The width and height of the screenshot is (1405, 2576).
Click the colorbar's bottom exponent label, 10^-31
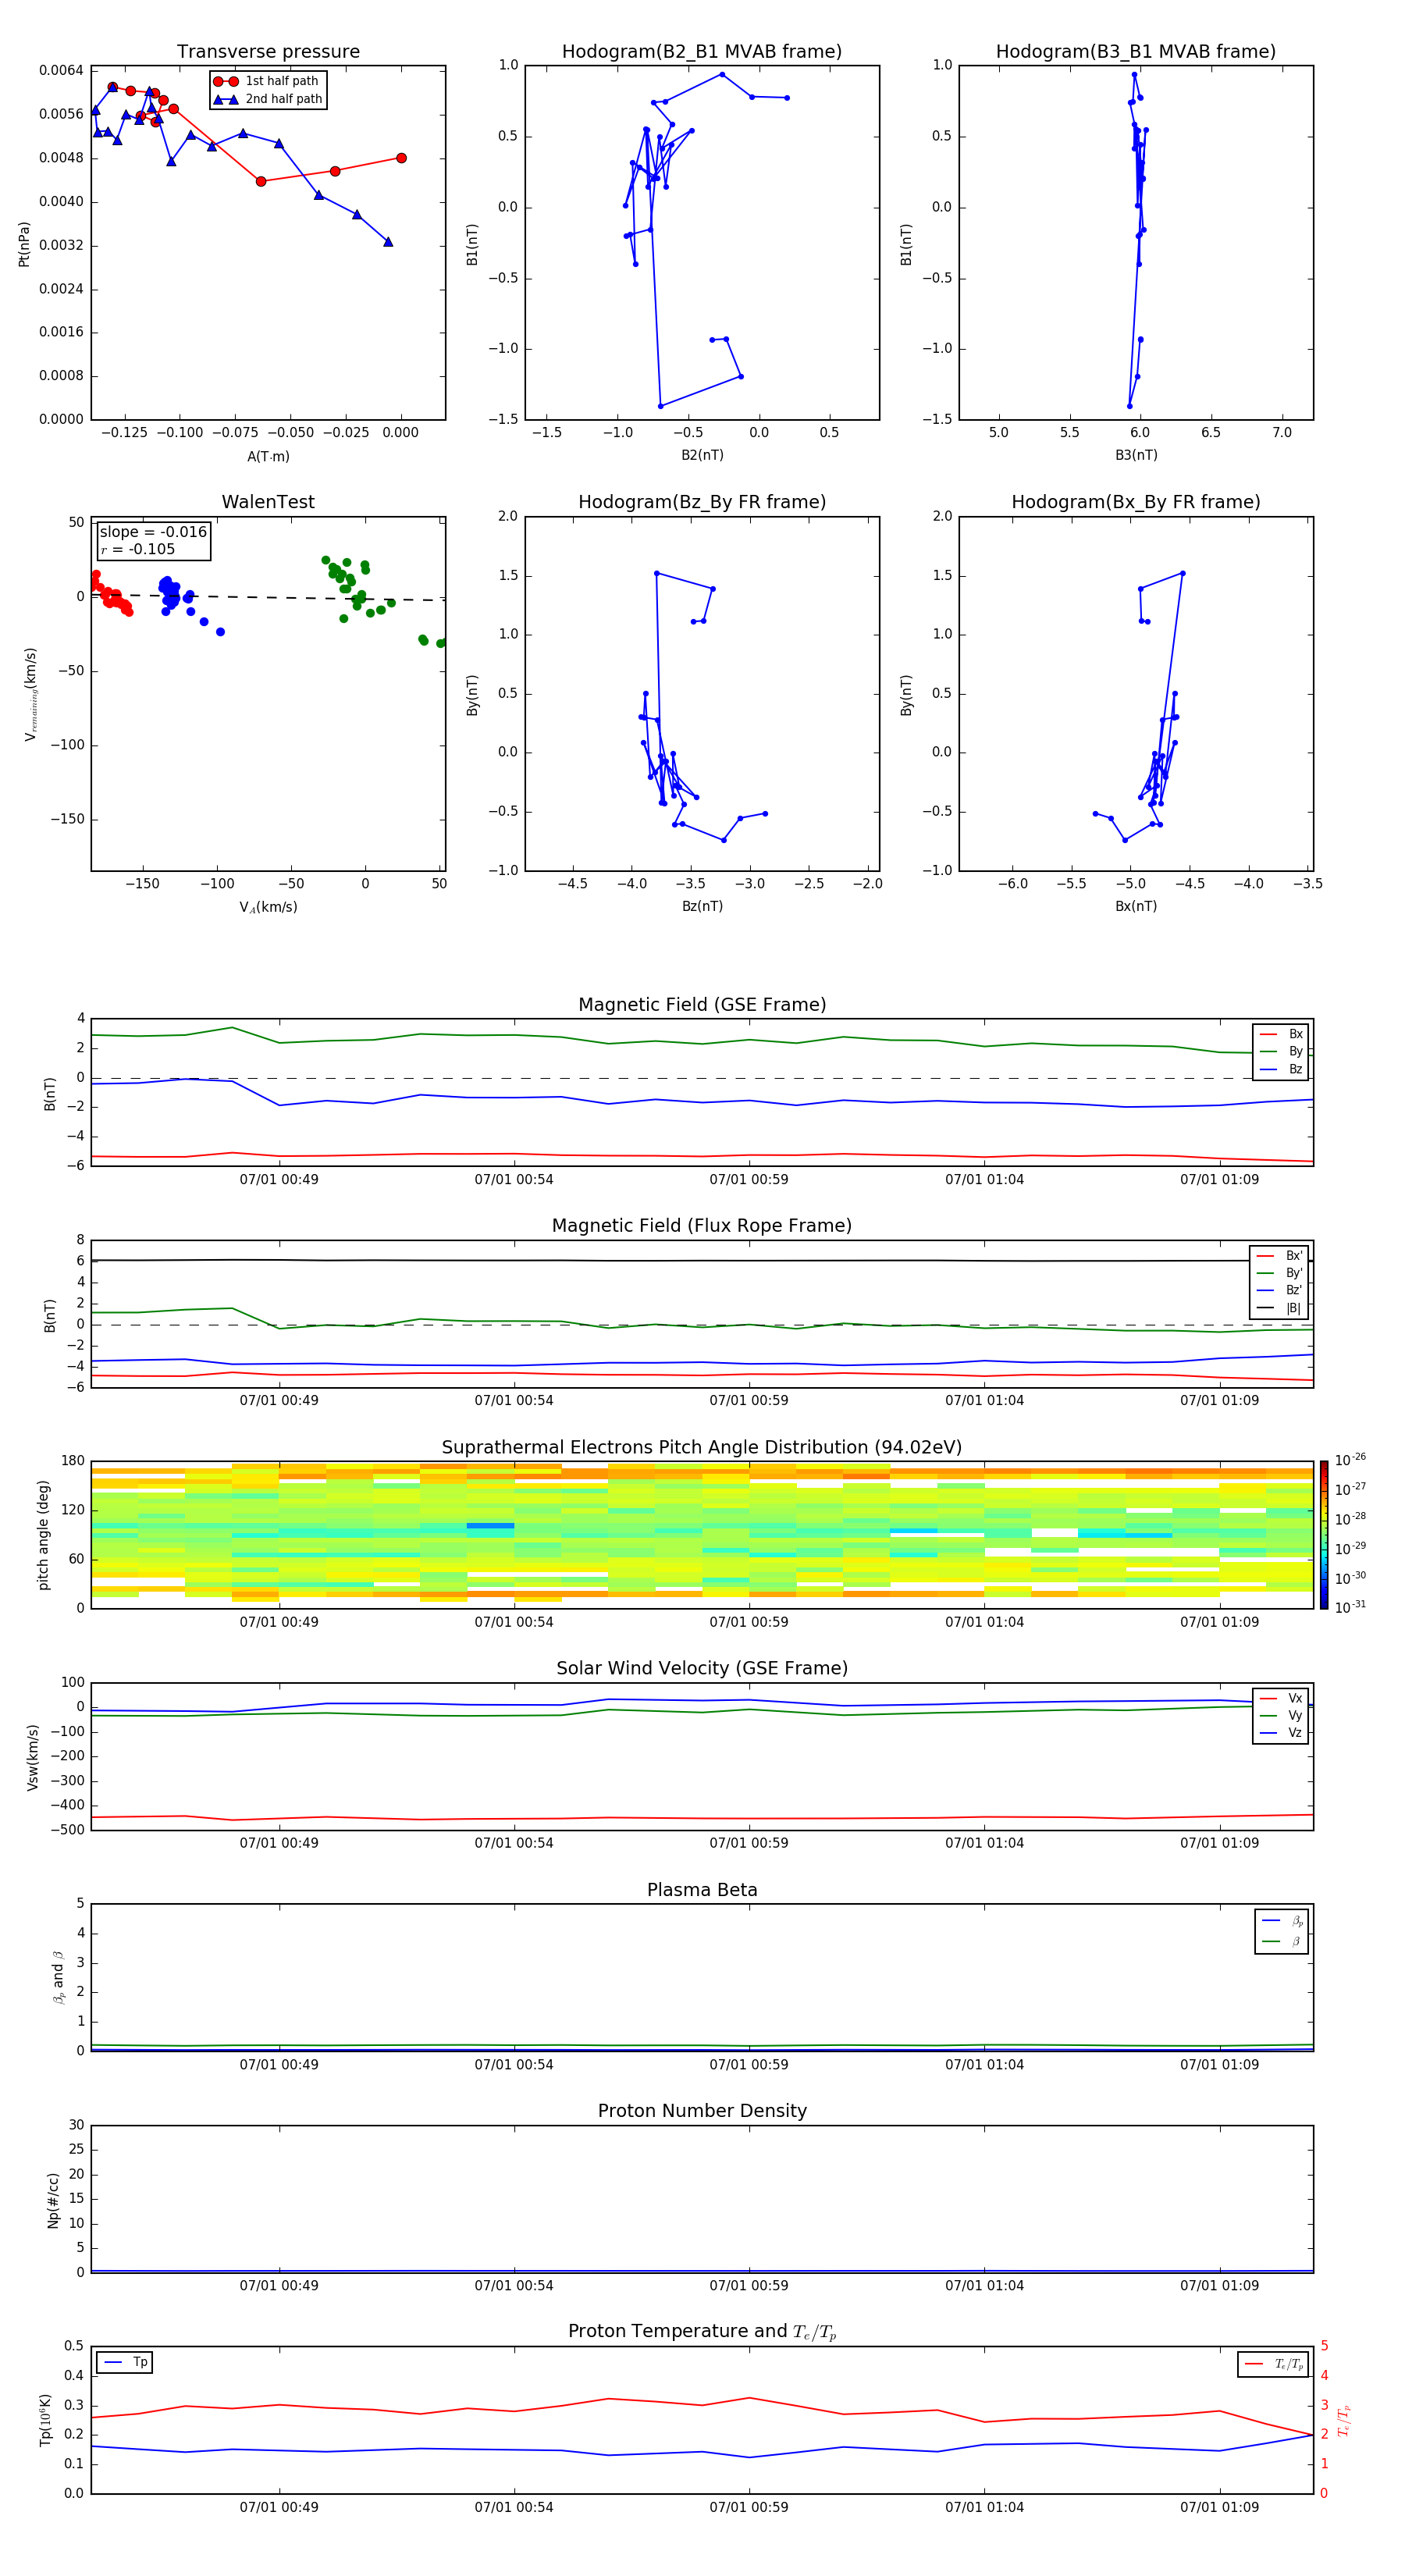(x=1351, y=1607)
